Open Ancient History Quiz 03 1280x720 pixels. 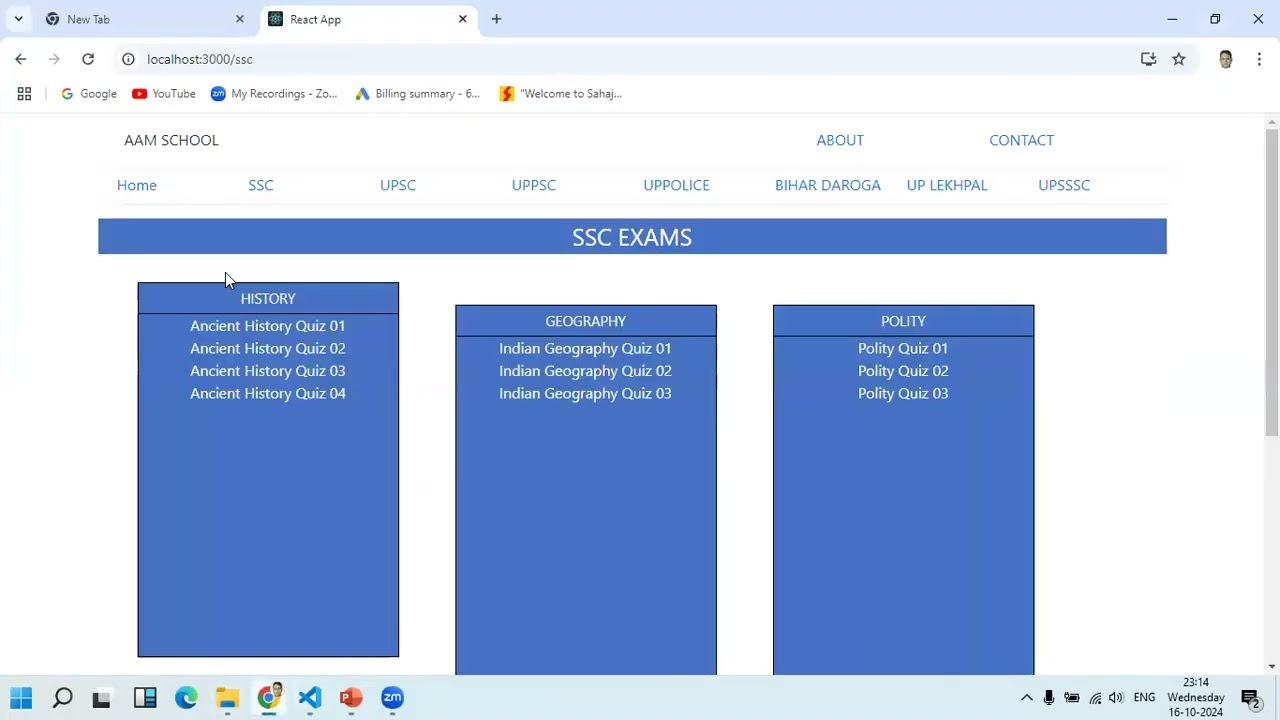click(268, 371)
